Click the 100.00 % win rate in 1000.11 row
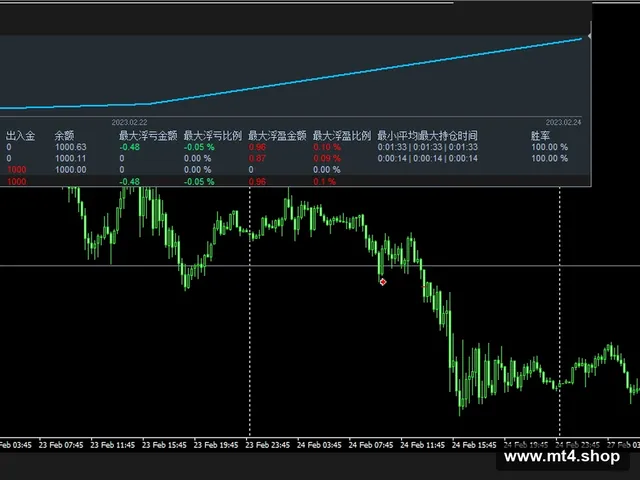Image resolution: width=640 pixels, height=480 pixels. 549,158
